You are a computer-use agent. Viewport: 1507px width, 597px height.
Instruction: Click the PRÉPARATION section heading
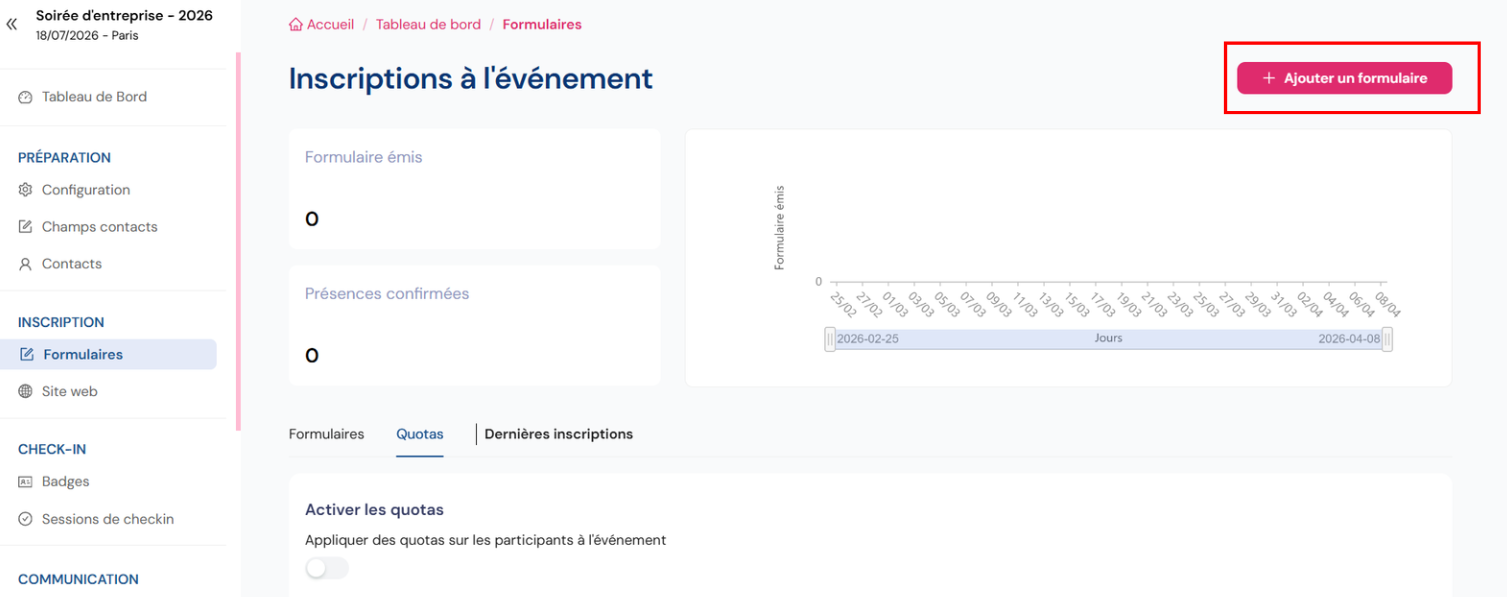tap(64, 158)
